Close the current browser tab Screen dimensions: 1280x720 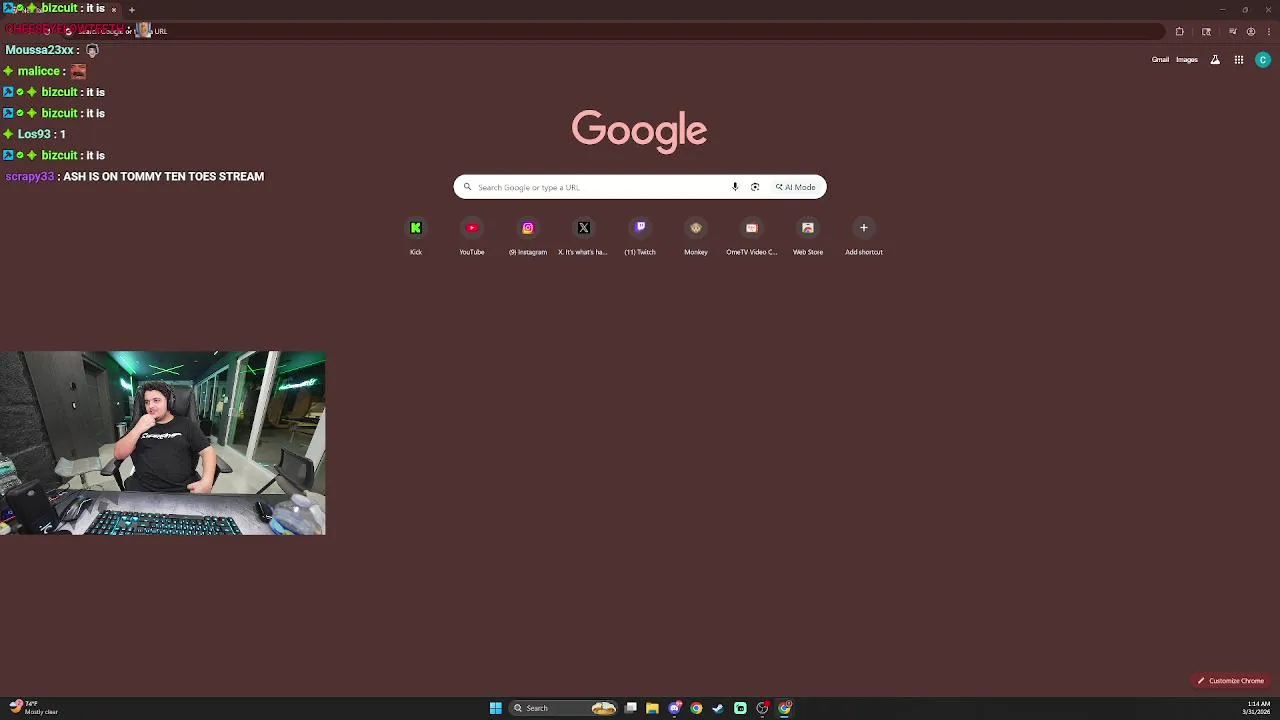tap(114, 10)
